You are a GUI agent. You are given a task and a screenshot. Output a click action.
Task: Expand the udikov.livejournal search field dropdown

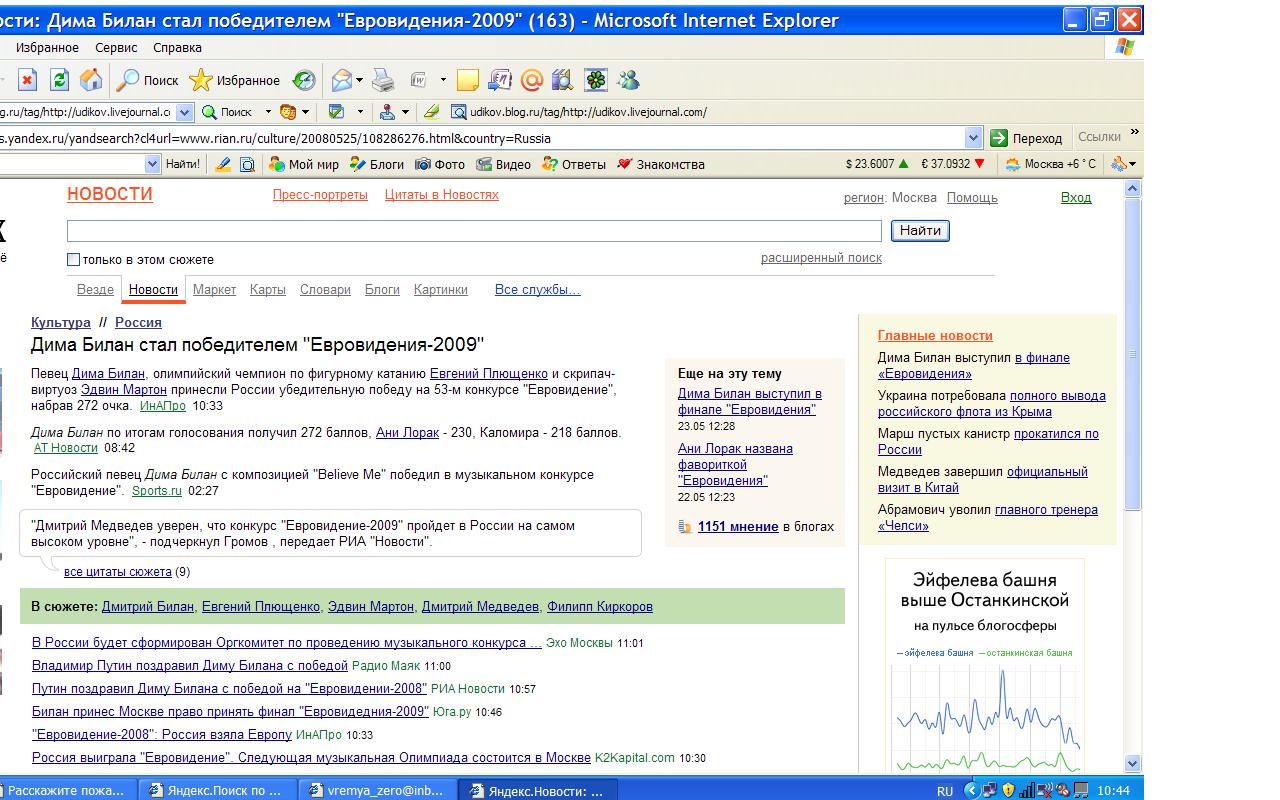point(185,112)
